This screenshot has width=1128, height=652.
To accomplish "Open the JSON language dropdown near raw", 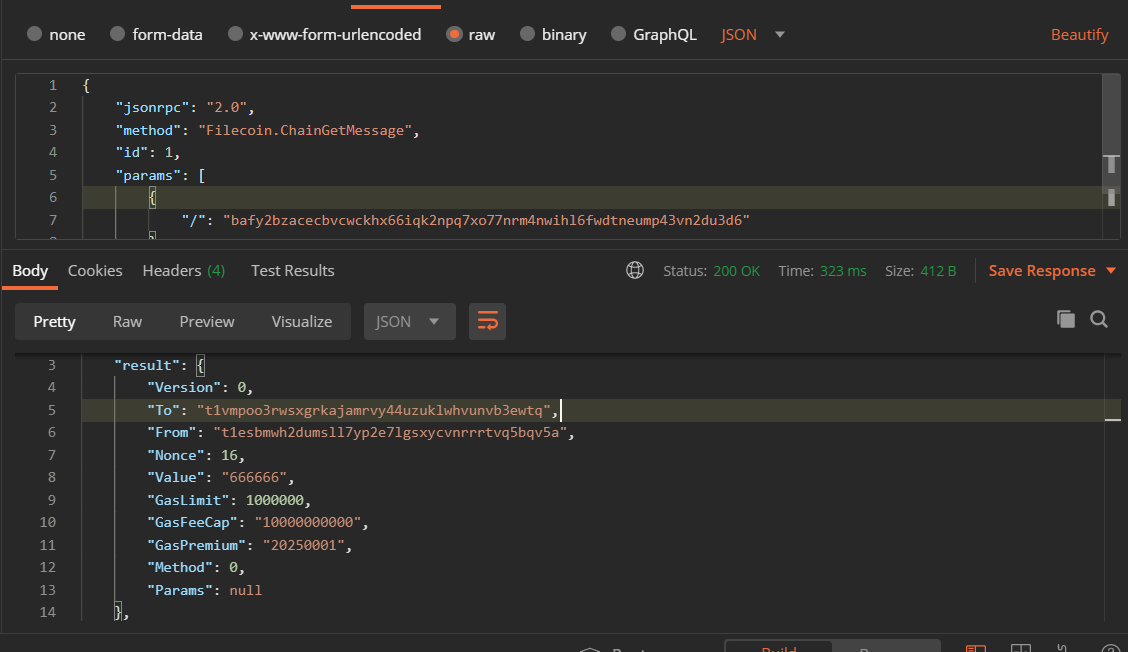I will [752, 33].
